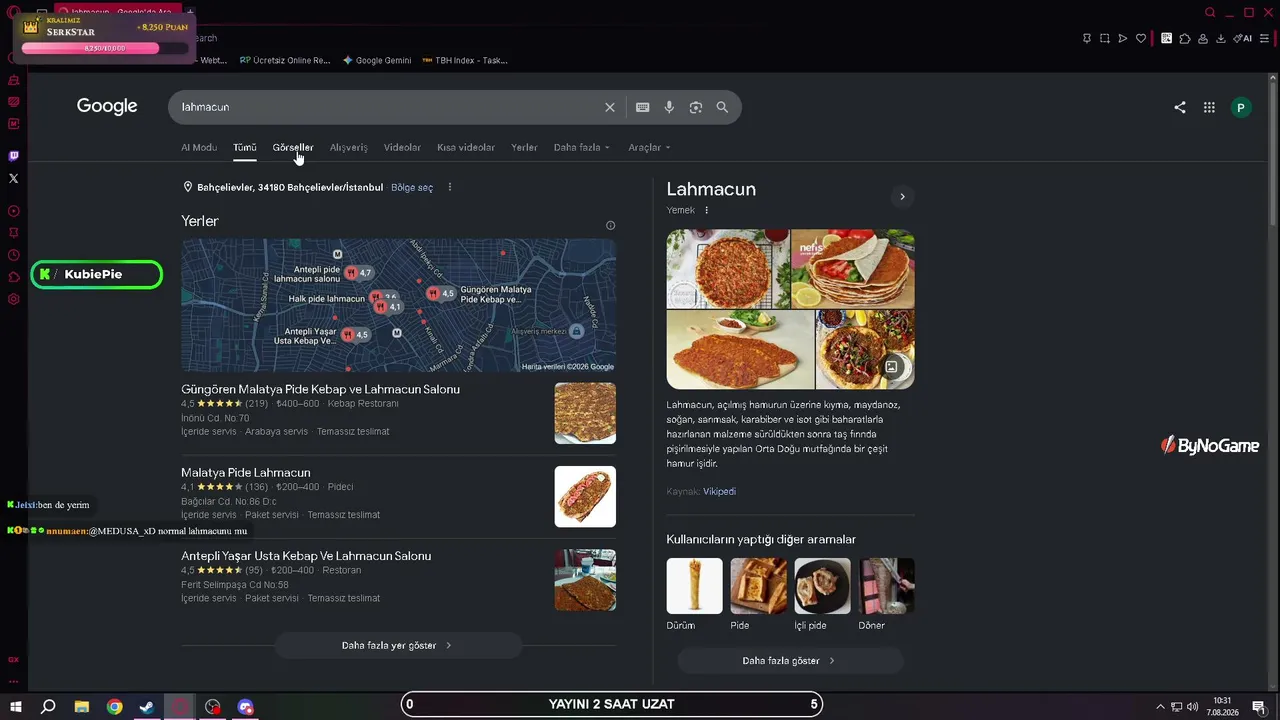Search tabs using the title bar magnifier

click(1210, 12)
